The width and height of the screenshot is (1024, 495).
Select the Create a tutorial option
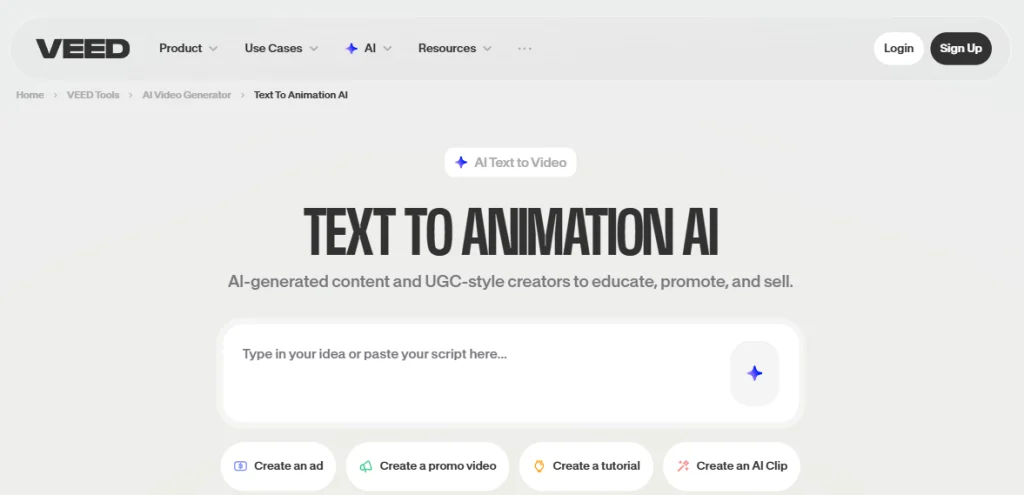[x=586, y=466]
